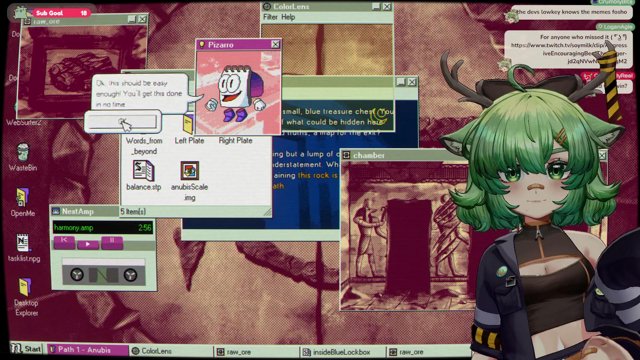Click the NeatAmp progress slider bar

tap(103, 262)
